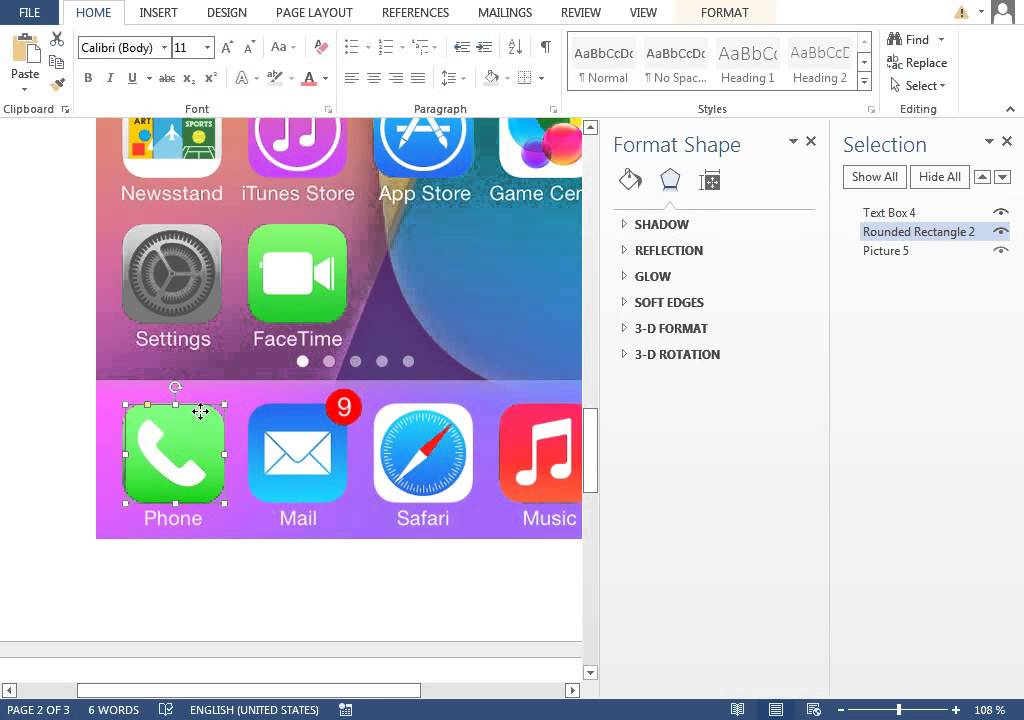This screenshot has height=720, width=1024.
Task: Open Layout & Properties in Format Shape
Action: [x=709, y=179]
